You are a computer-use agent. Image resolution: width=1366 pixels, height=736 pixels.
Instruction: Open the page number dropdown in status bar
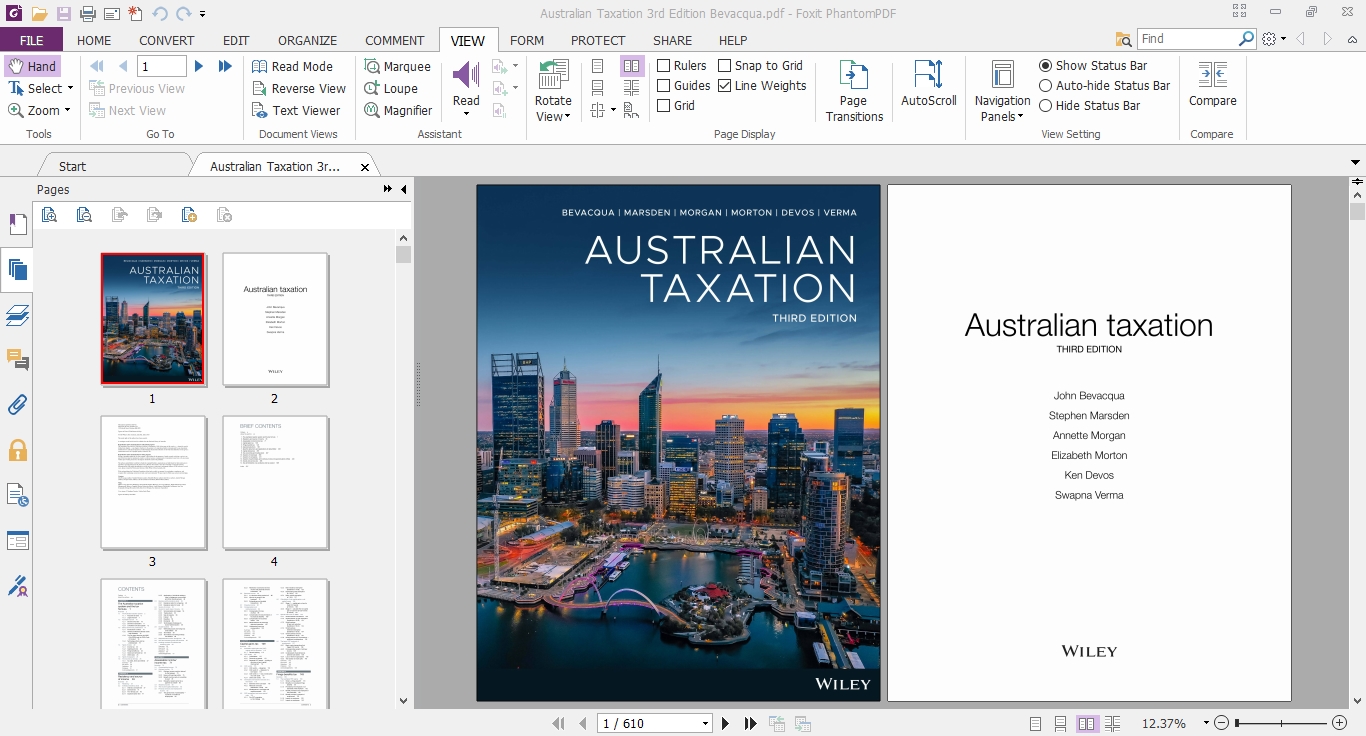coord(705,724)
